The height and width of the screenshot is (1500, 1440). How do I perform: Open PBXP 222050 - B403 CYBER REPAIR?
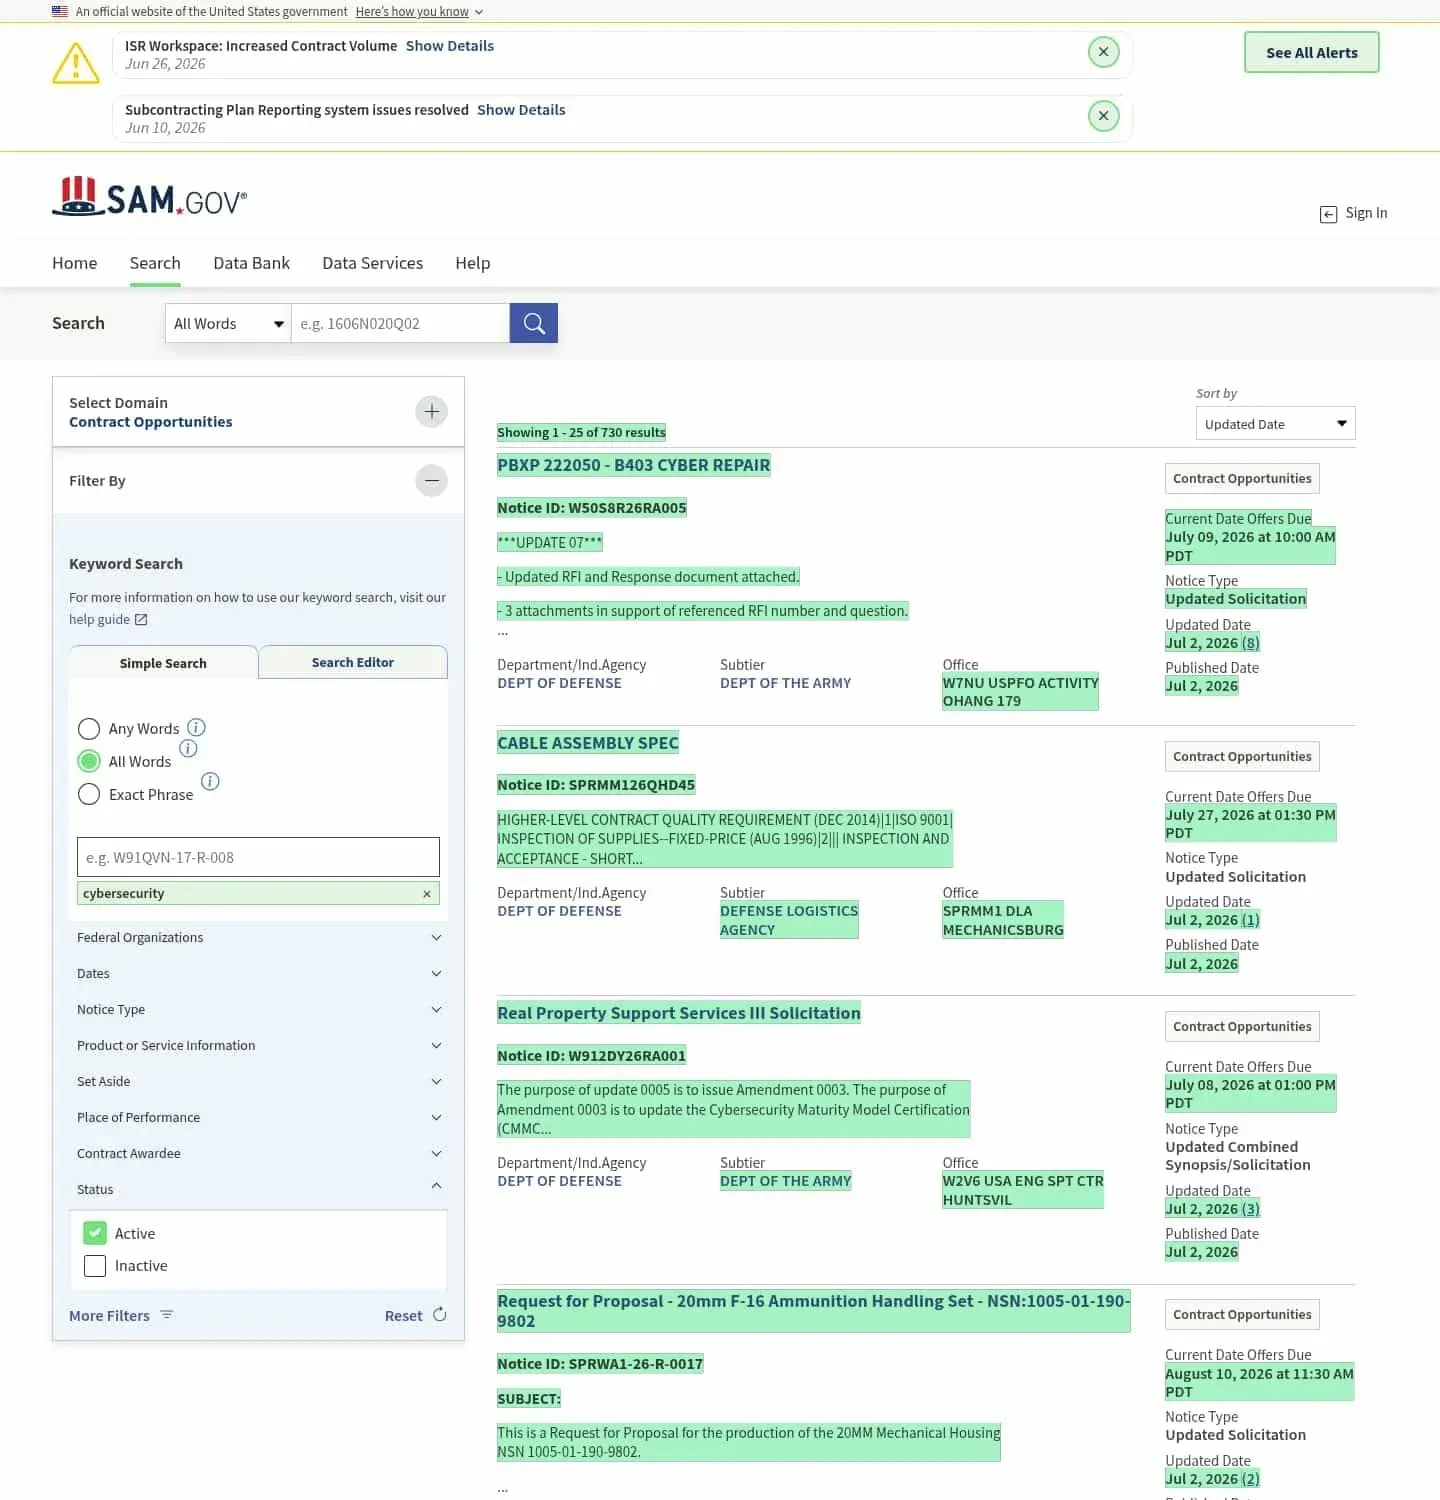pyautogui.click(x=634, y=465)
